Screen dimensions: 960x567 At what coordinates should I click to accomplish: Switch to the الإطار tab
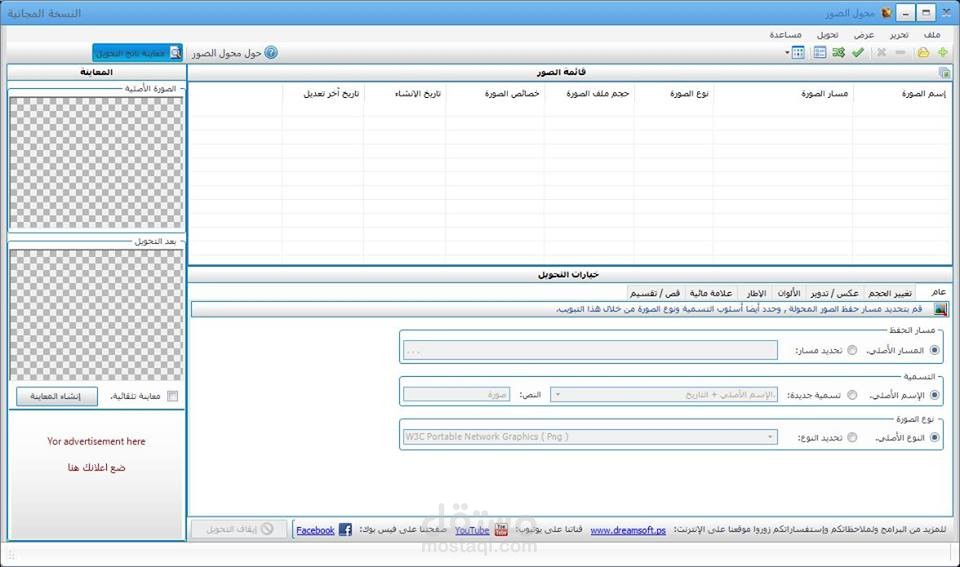[756, 293]
